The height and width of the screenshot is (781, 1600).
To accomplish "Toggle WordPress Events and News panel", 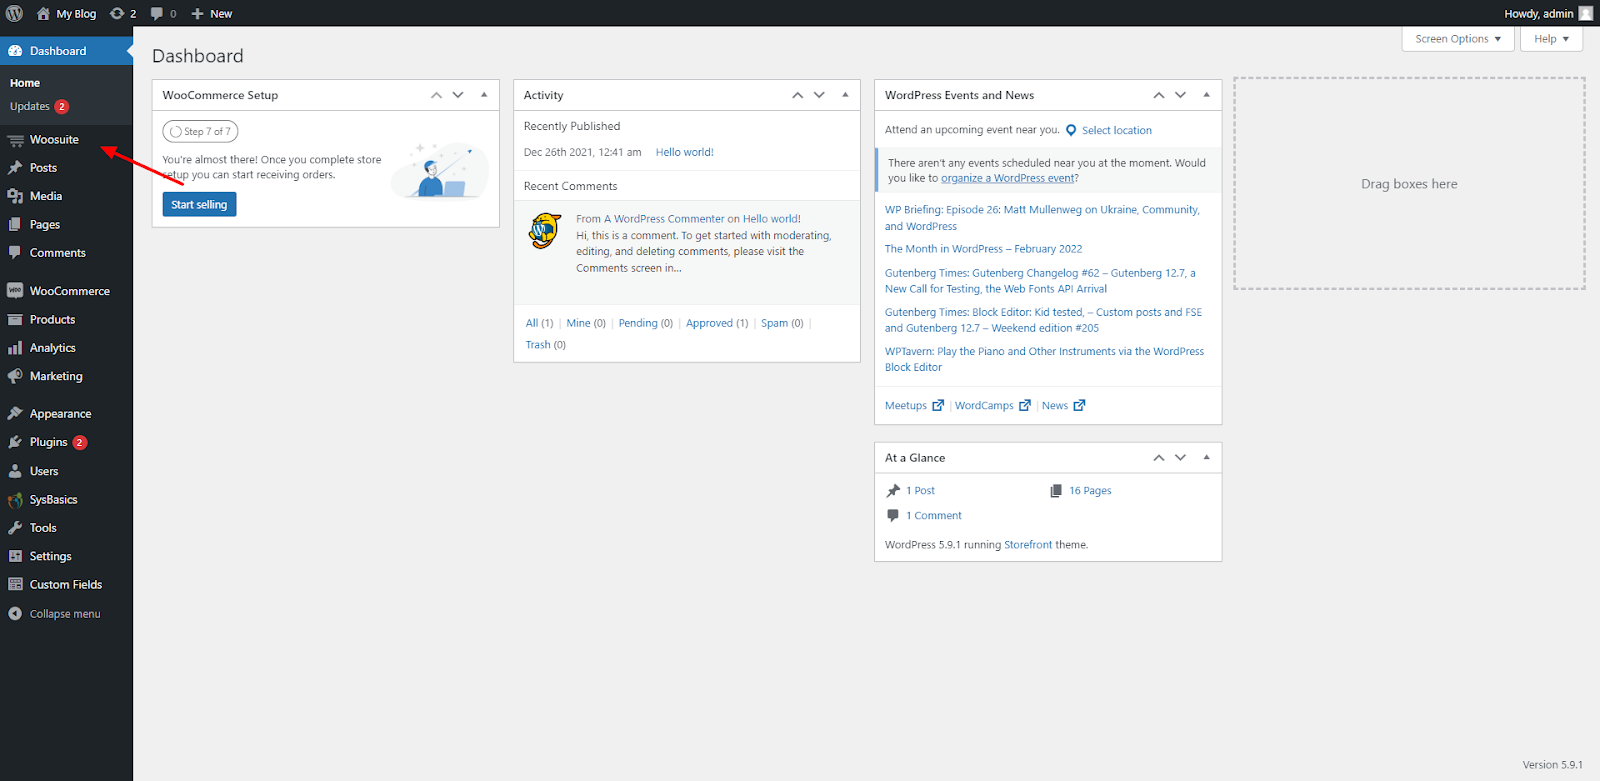I will 1206,95.
